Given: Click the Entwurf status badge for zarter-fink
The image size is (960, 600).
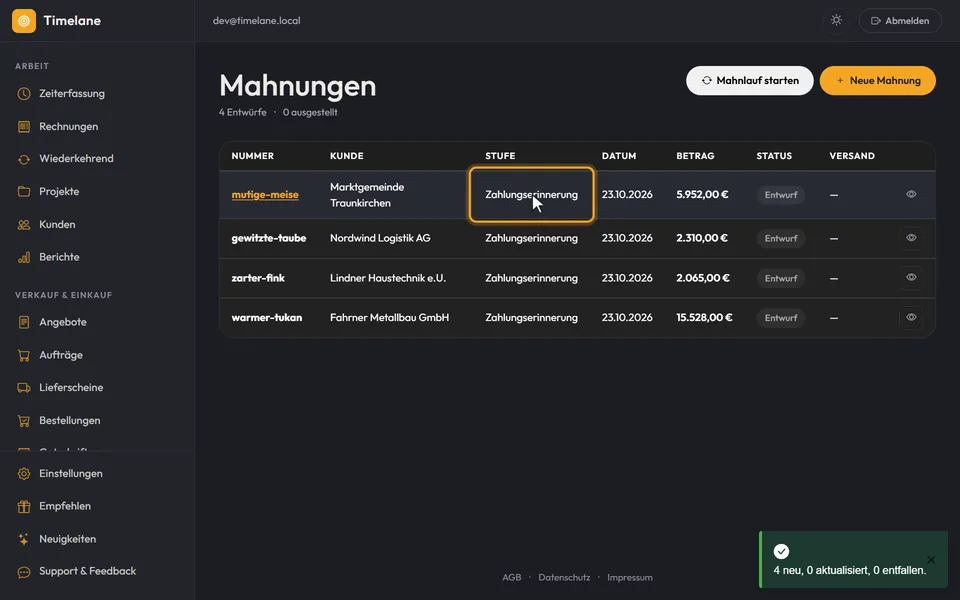Looking at the screenshot, I should 781,278.
